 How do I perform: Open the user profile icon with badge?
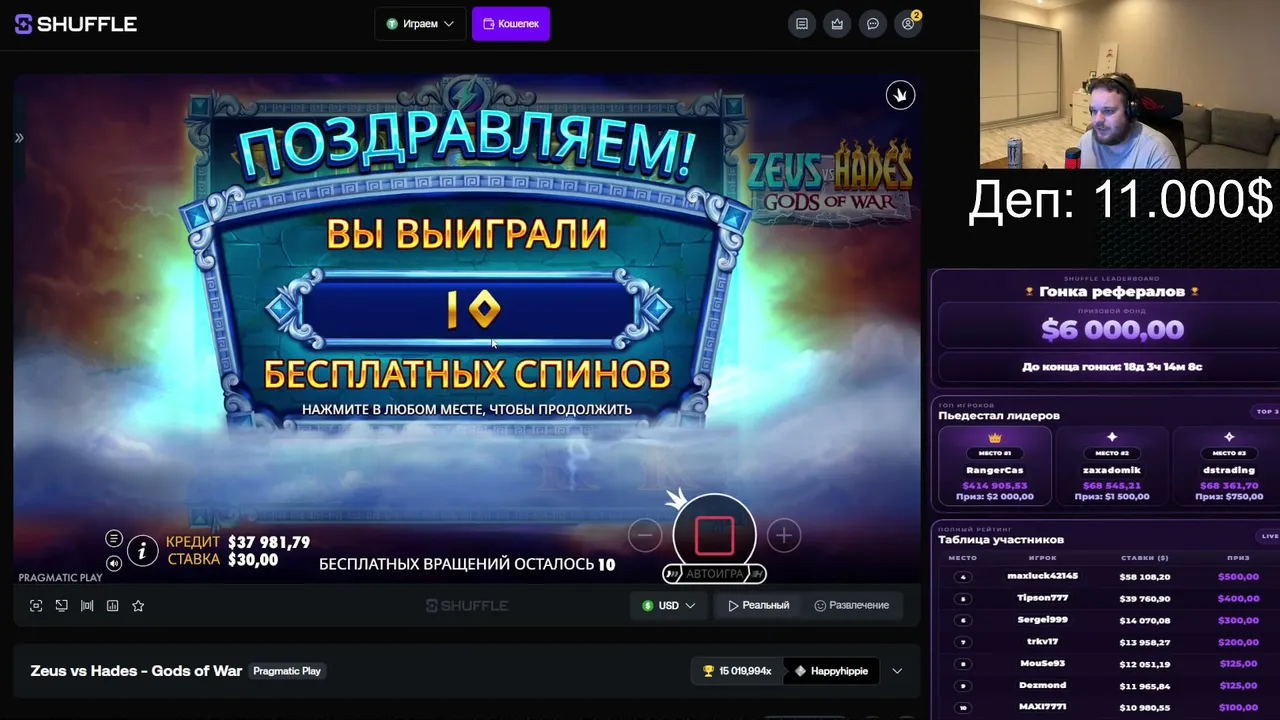pyautogui.click(x=908, y=24)
